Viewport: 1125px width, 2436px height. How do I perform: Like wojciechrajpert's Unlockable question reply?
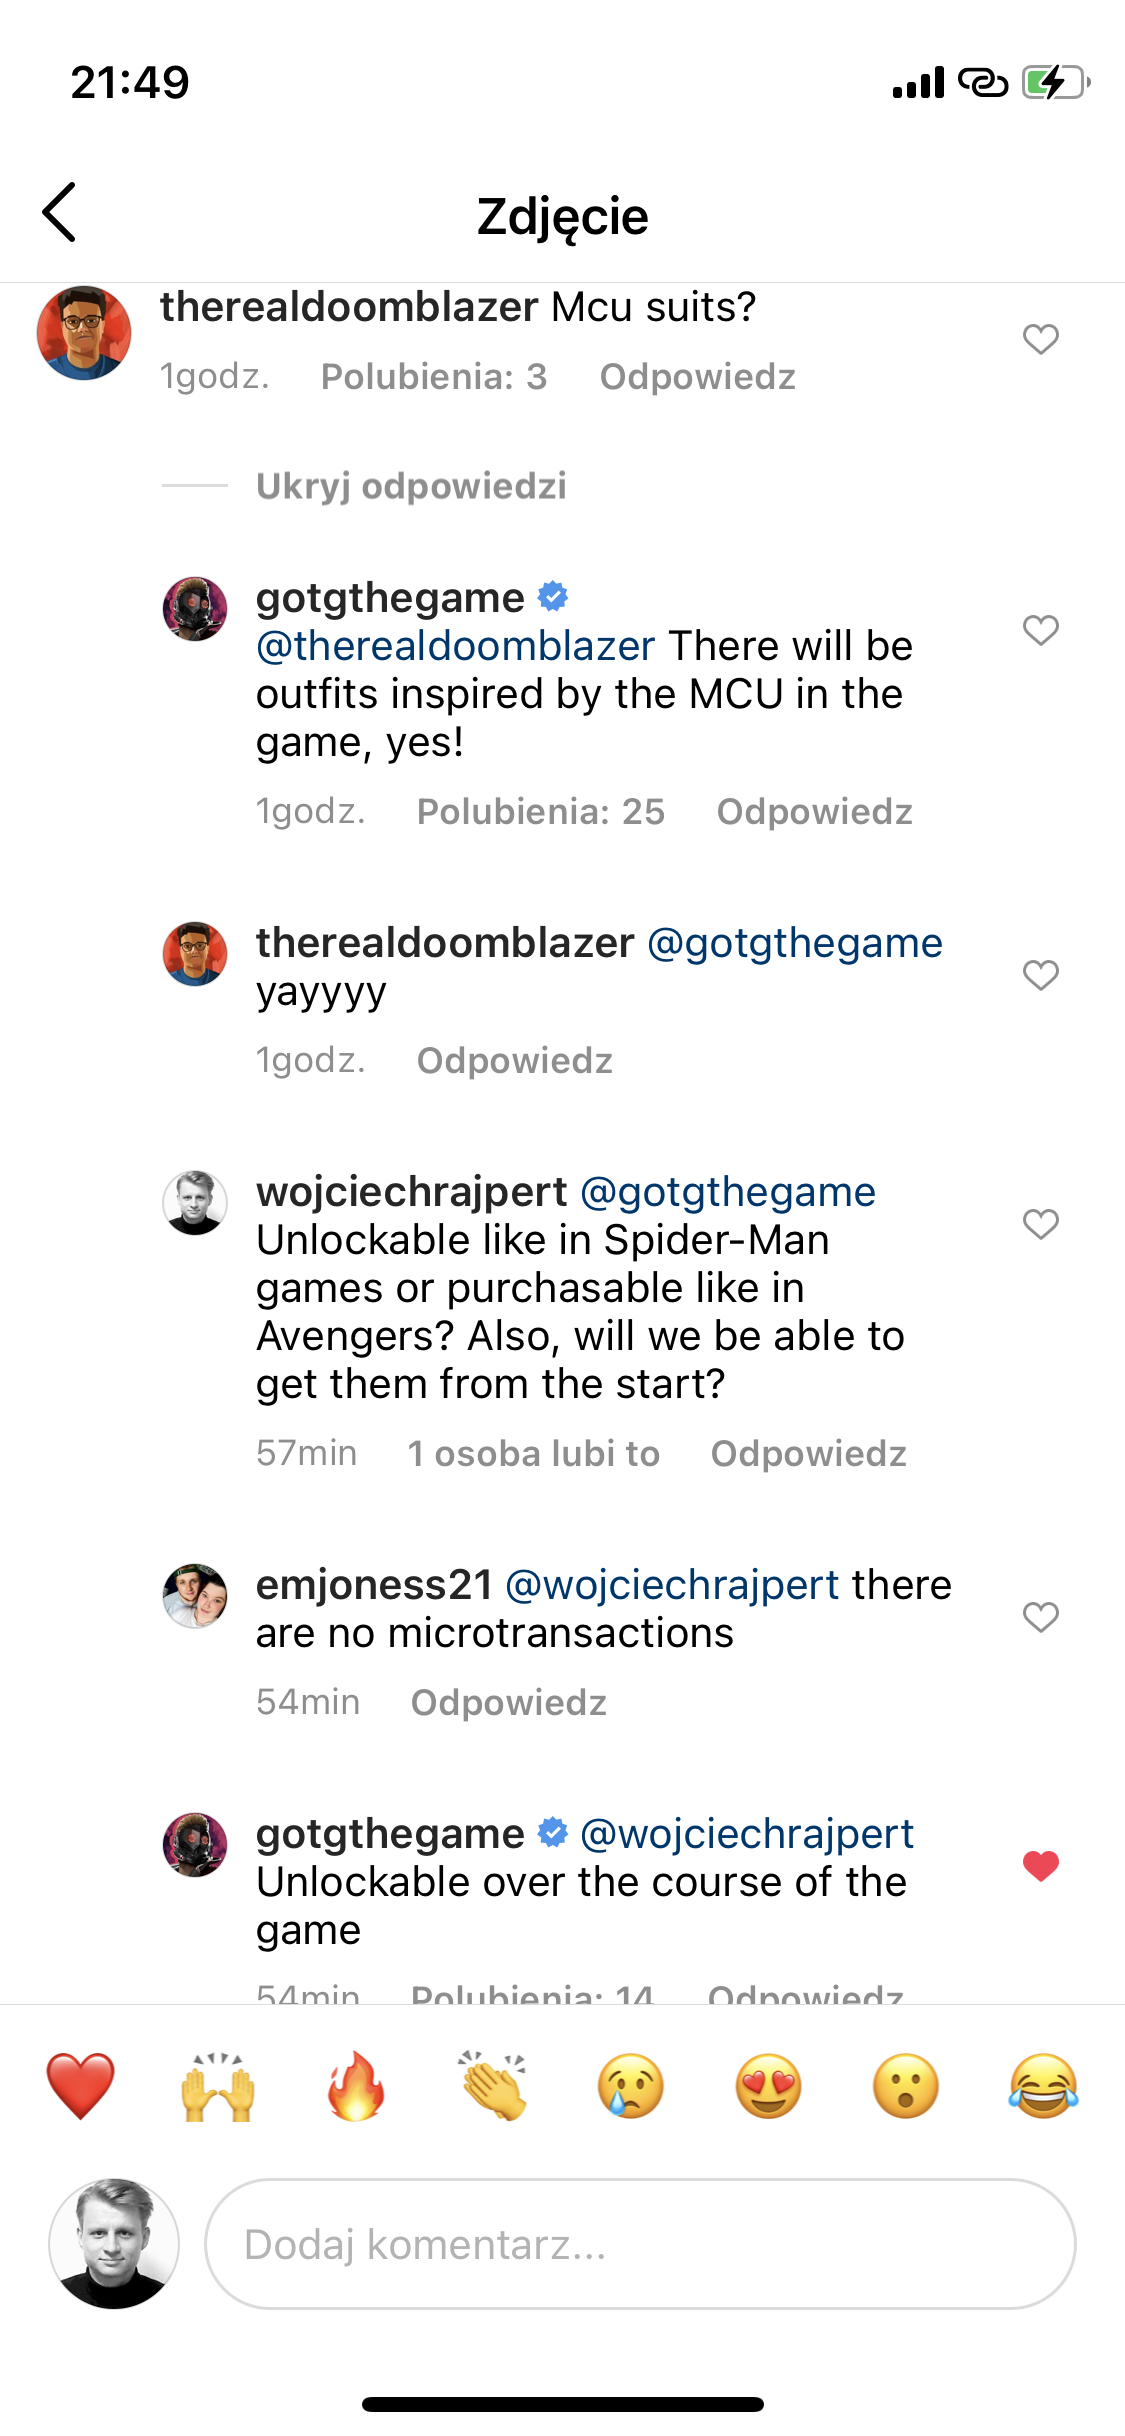pos(1040,1224)
